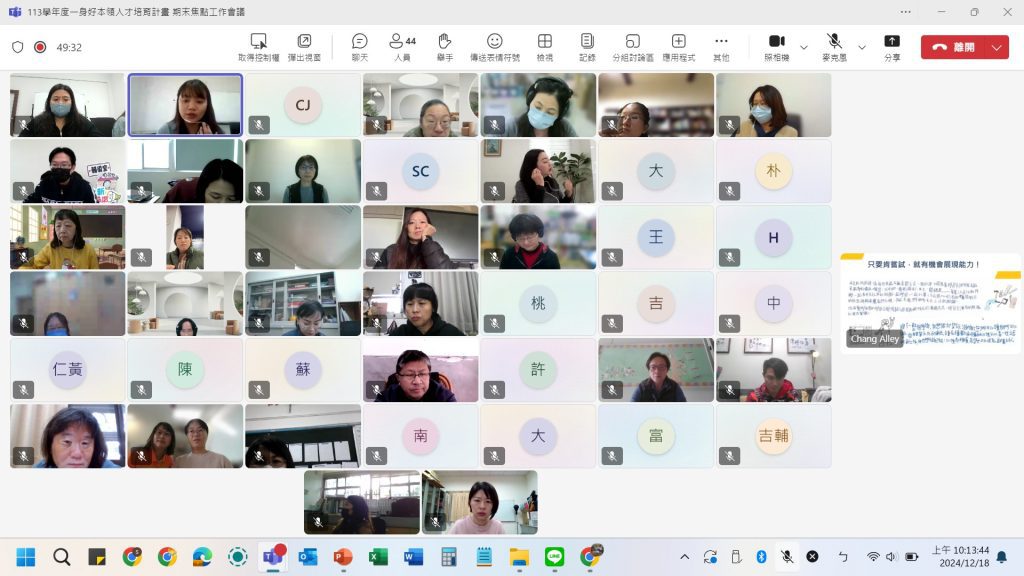Raise hand using 舉手 icon
This screenshot has height=576, width=1024.
445,46
